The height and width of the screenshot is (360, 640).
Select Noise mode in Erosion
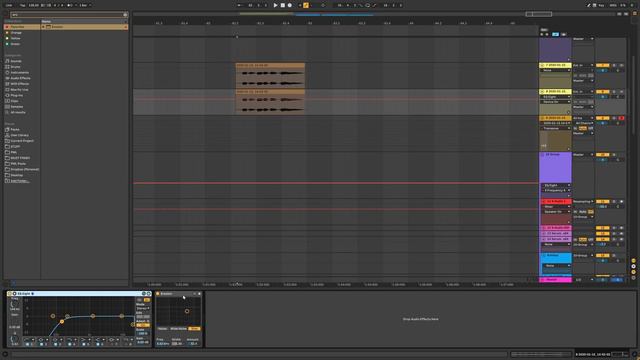pyautogui.click(x=162, y=329)
